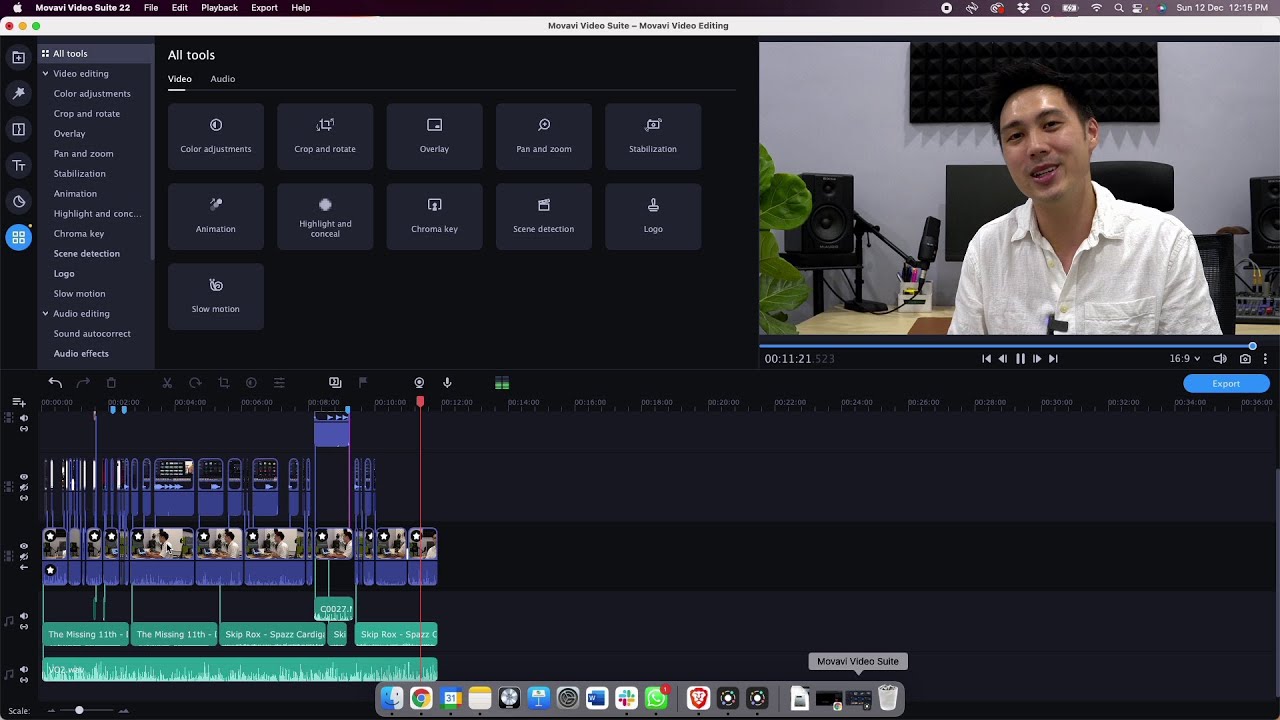This screenshot has height=720, width=1280.
Task: Click the blue Export button
Action: tap(1225, 384)
